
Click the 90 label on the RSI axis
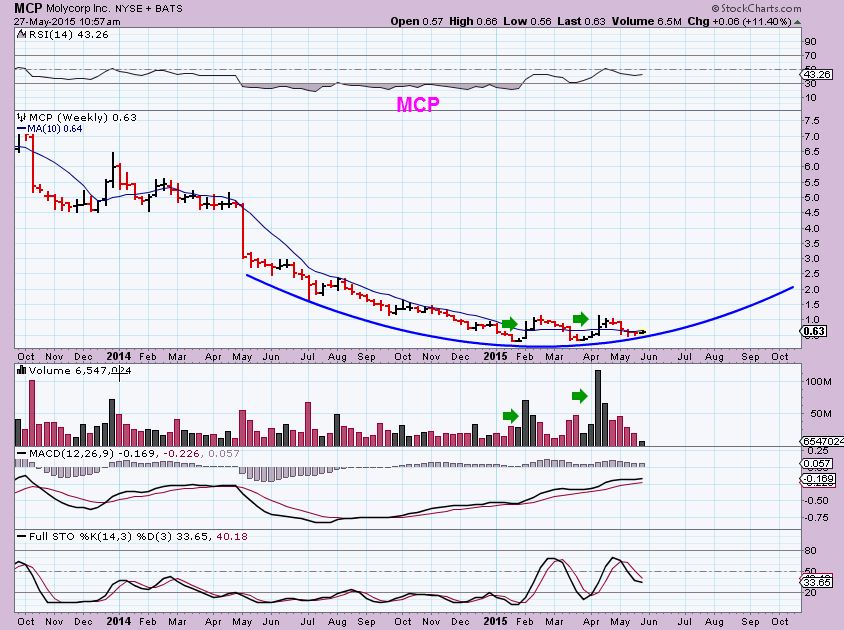coord(810,41)
